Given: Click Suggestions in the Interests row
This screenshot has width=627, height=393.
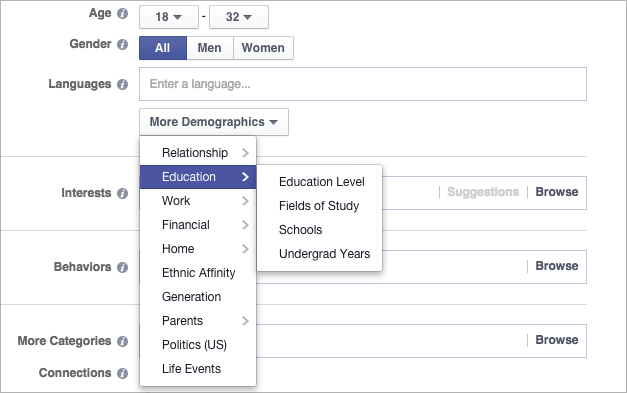Looking at the screenshot, I should pos(483,192).
